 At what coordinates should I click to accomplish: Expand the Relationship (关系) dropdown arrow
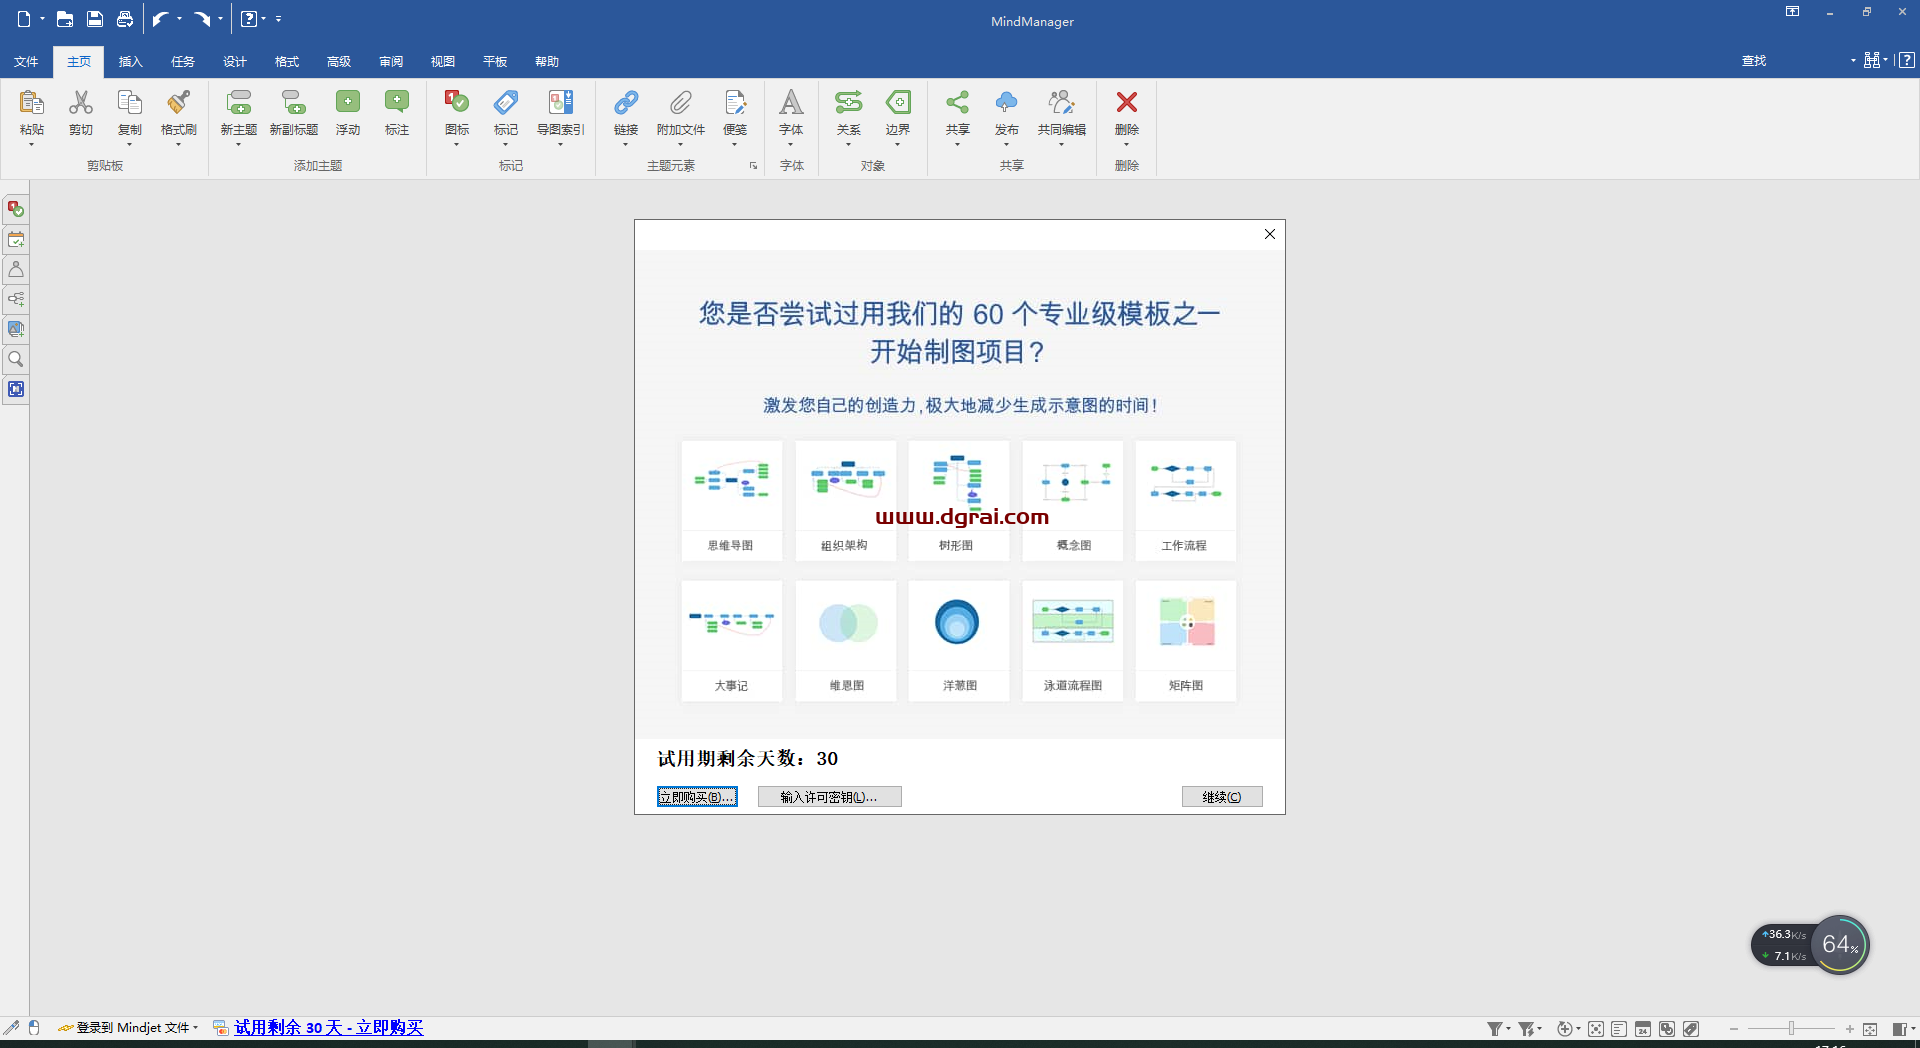849,145
